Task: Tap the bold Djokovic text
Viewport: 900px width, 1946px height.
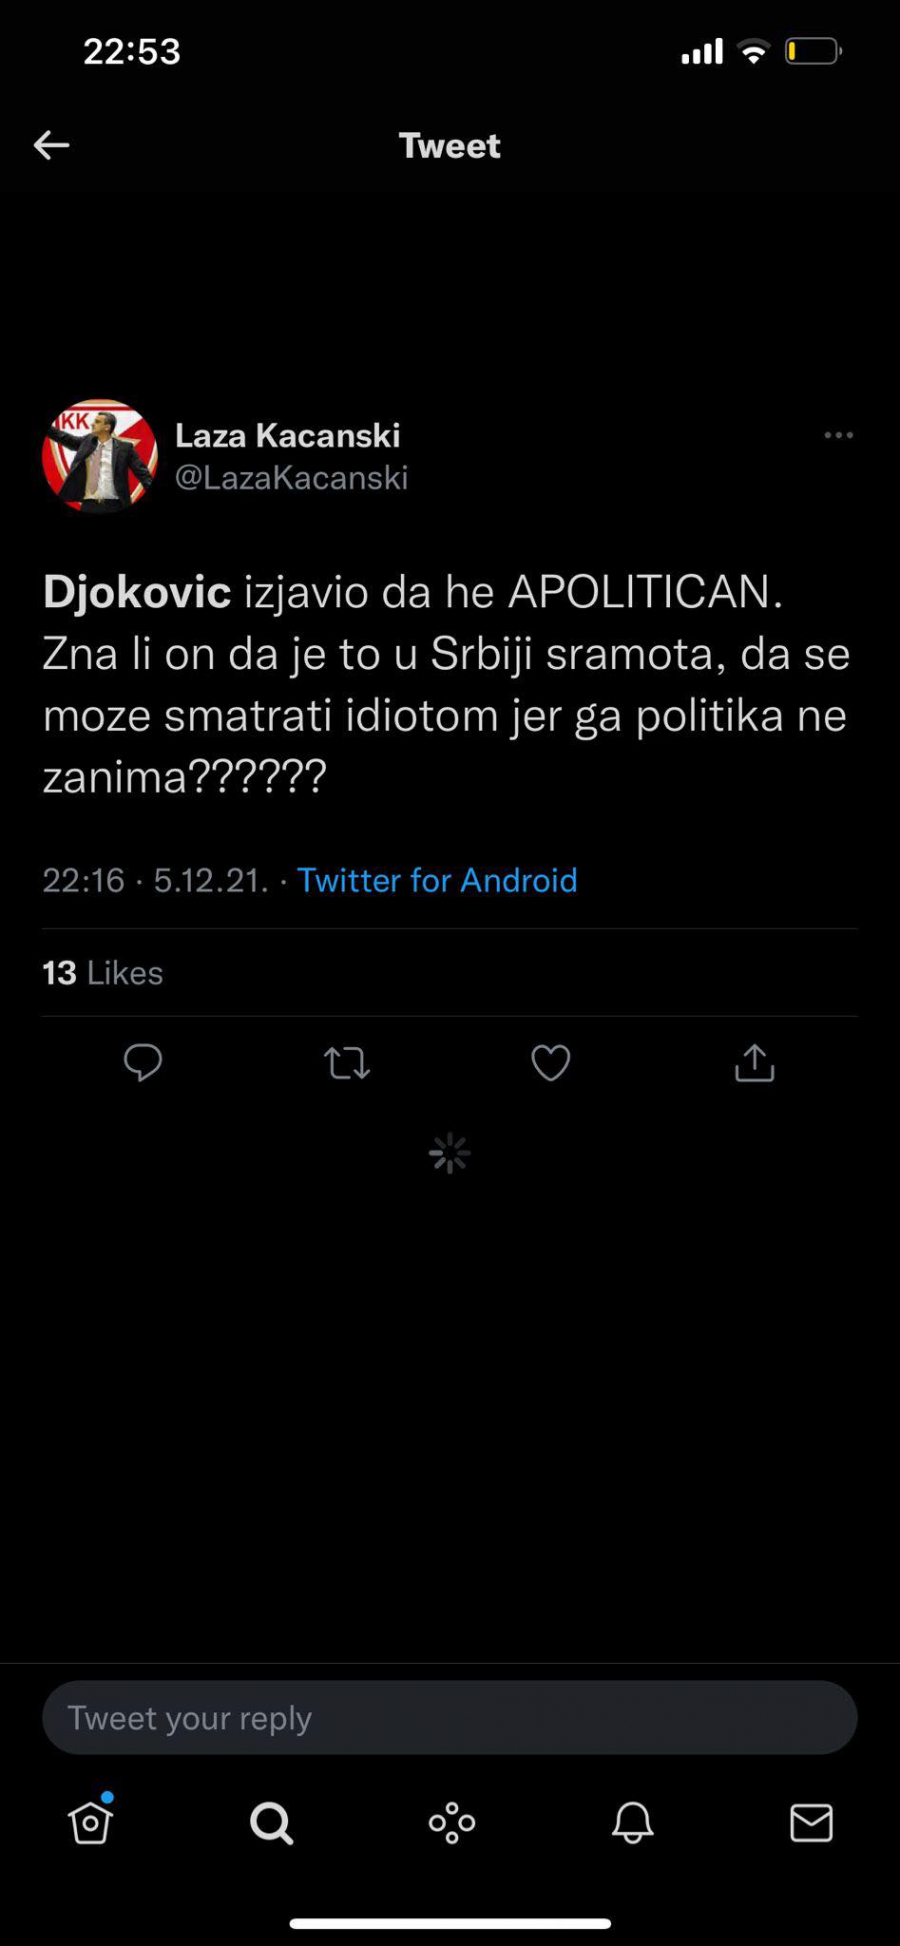Action: pyautogui.click(x=137, y=592)
